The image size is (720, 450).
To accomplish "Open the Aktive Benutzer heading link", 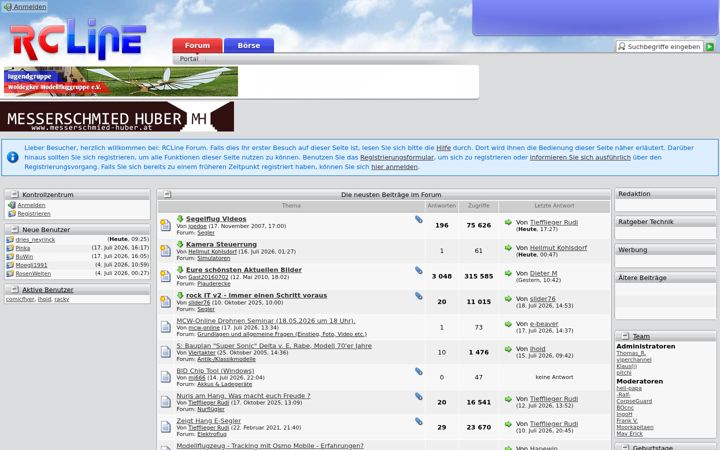I will 48,290.
